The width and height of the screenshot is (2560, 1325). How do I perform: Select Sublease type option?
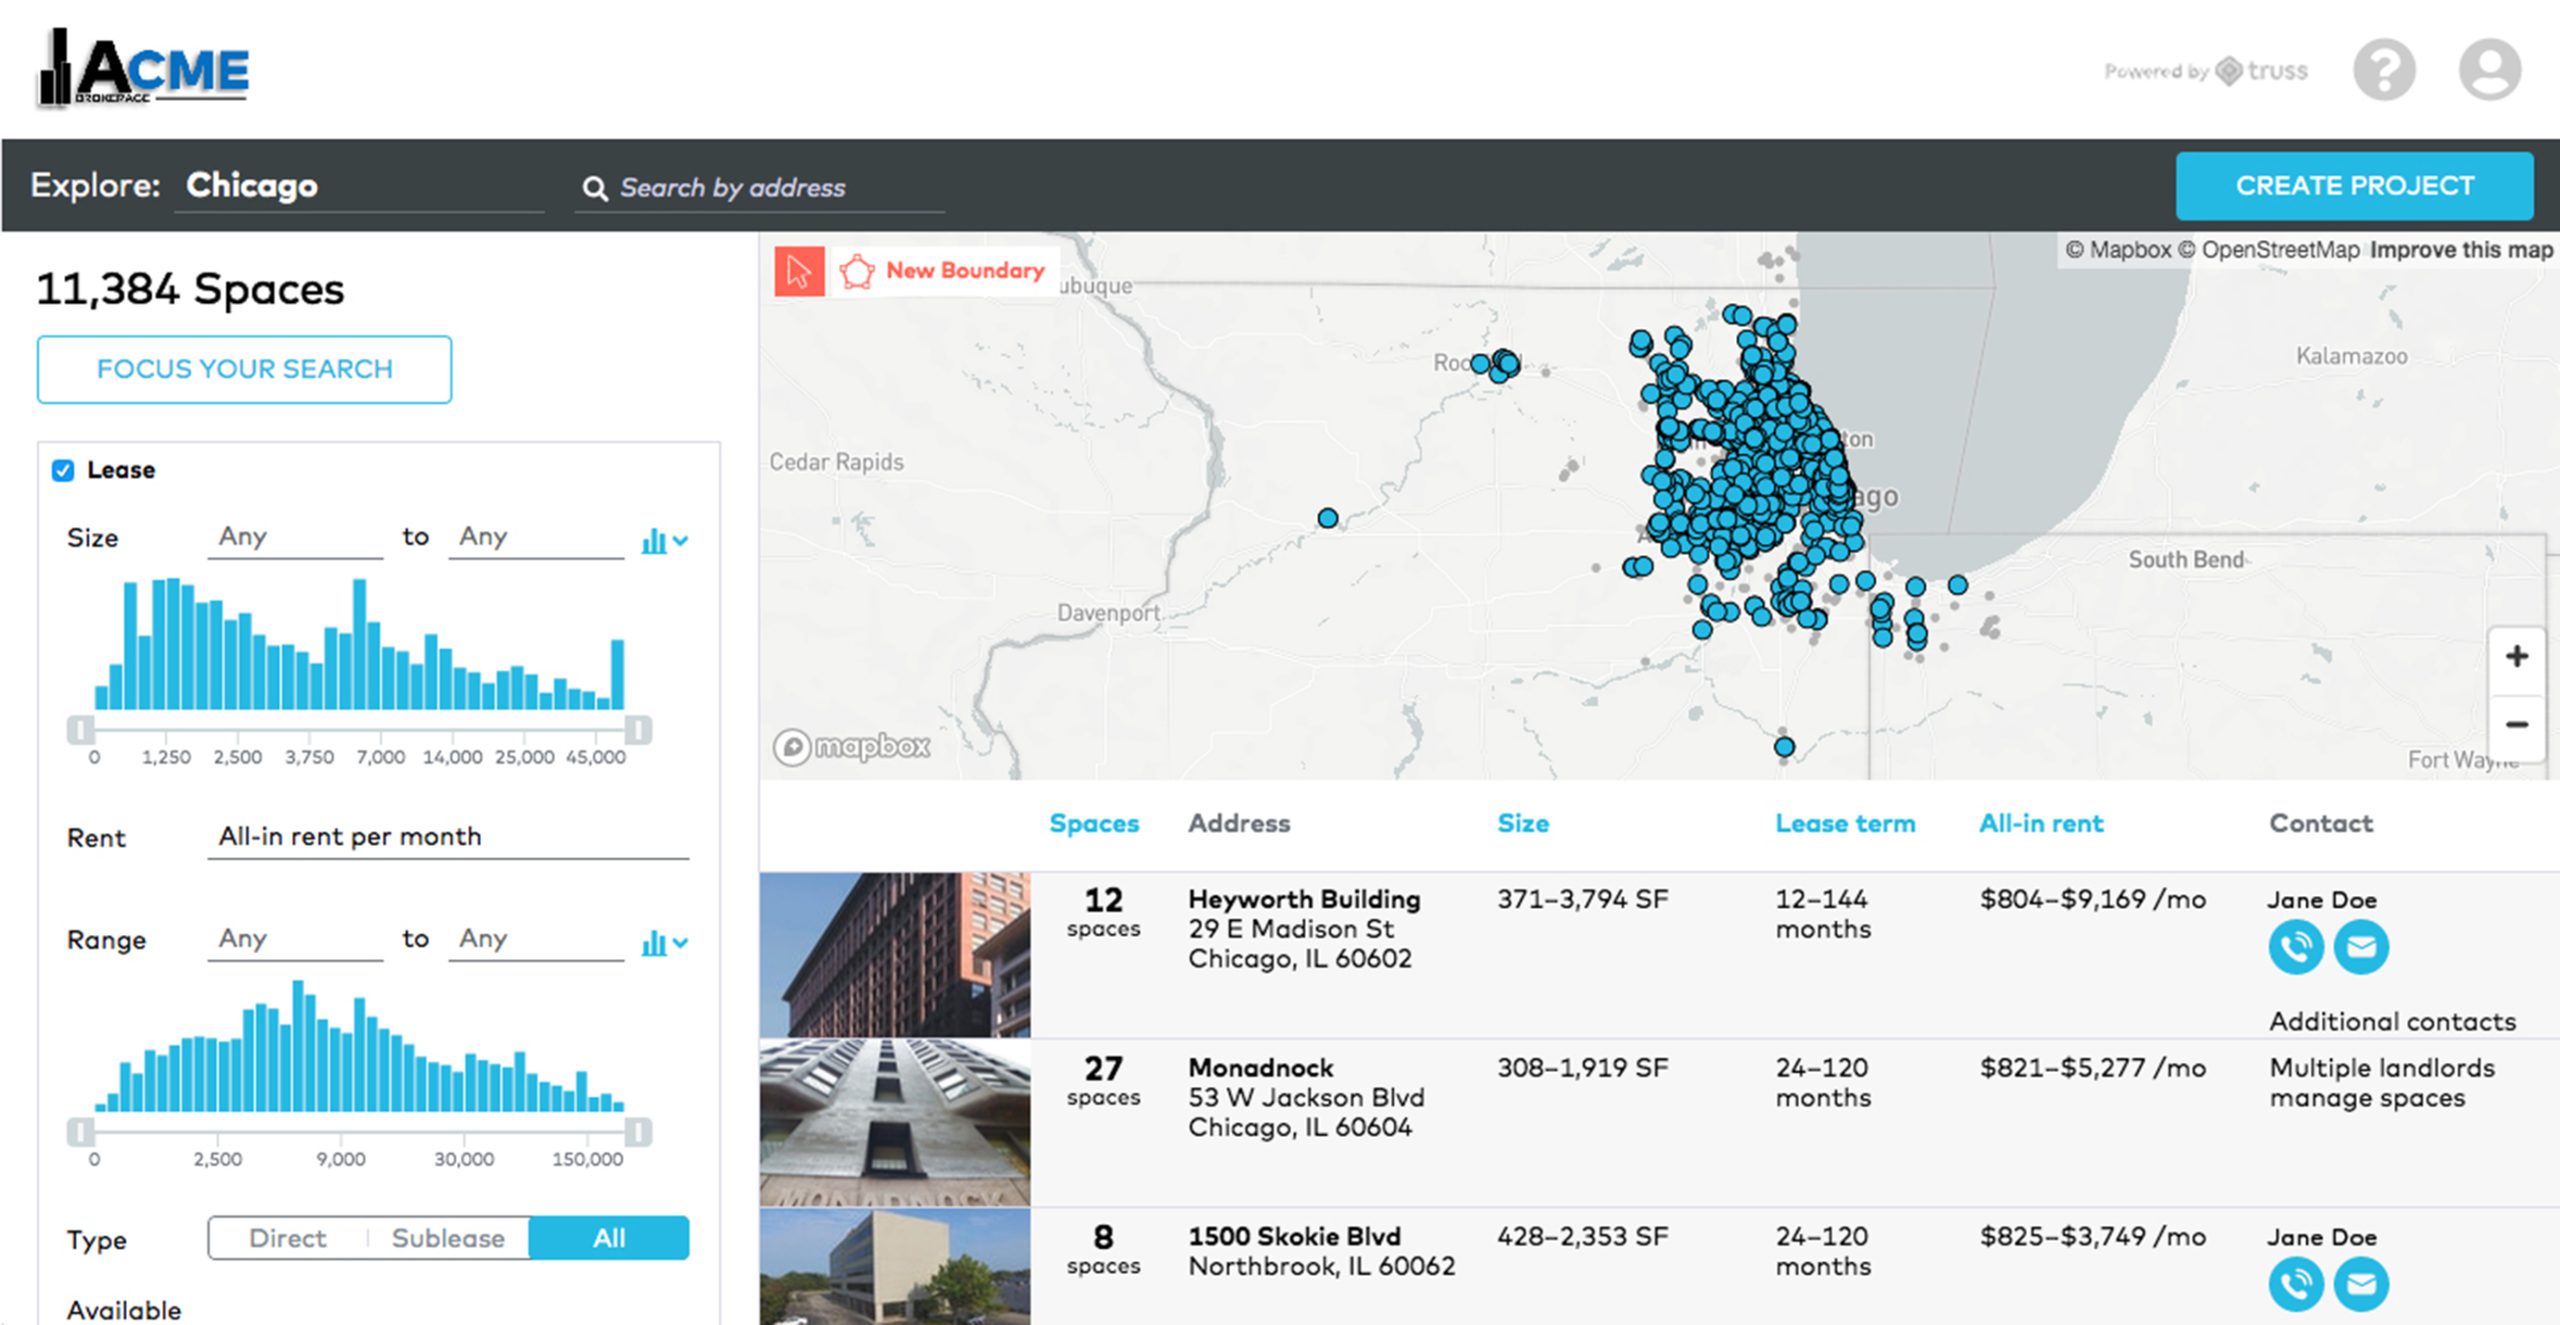point(448,1238)
